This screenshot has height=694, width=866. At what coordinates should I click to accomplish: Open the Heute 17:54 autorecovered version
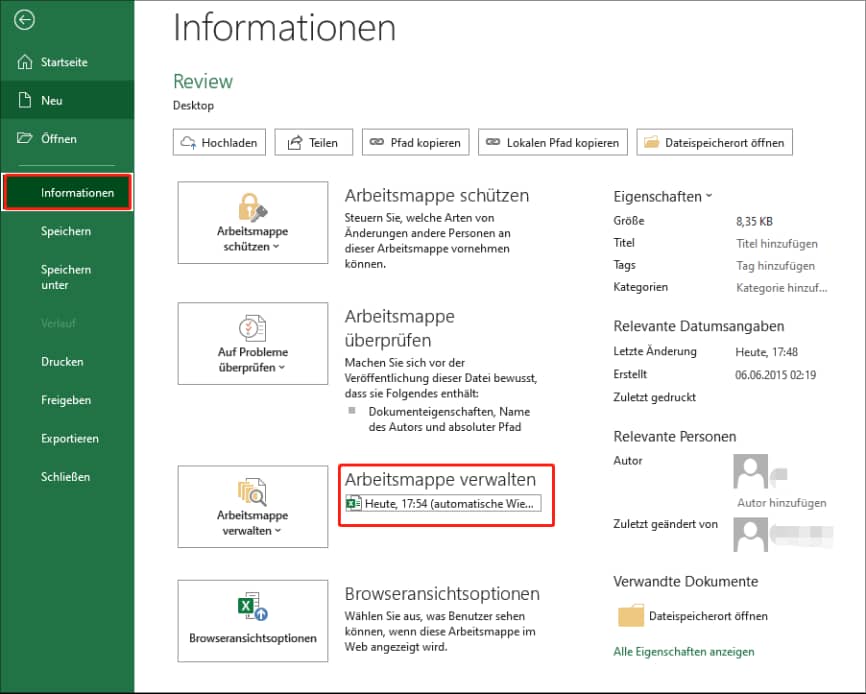(443, 504)
